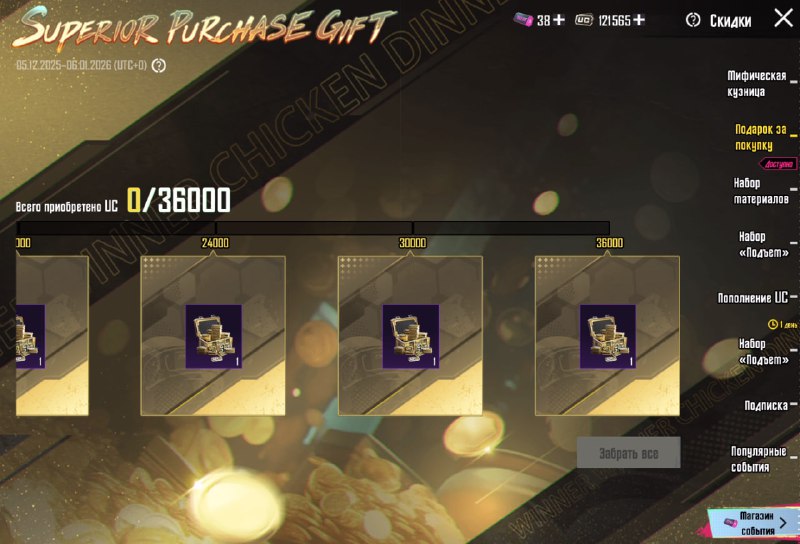This screenshot has height=544, width=800.
Task: Open Мифическая кузница tab
Action: (757, 84)
